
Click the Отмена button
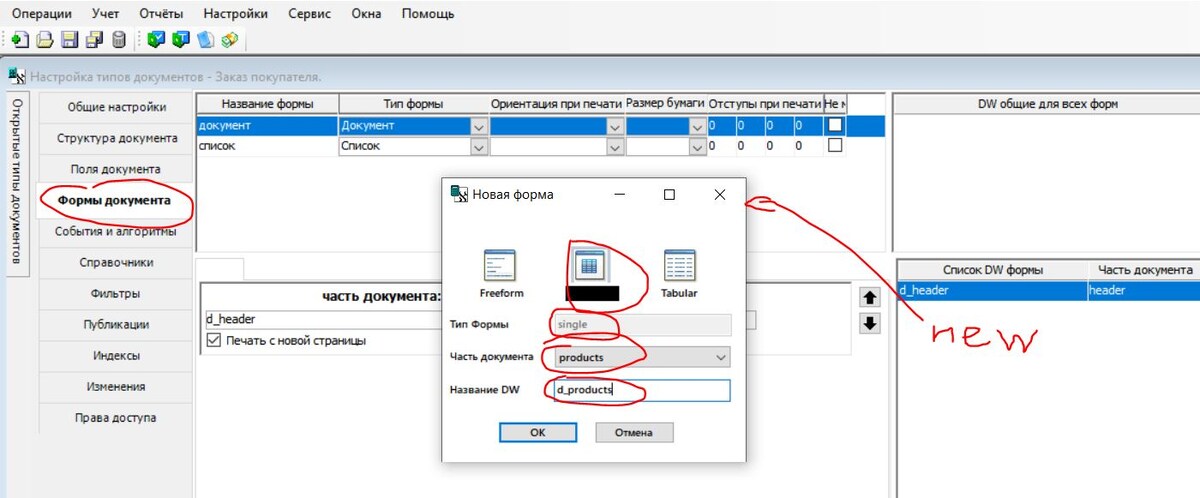click(x=634, y=433)
